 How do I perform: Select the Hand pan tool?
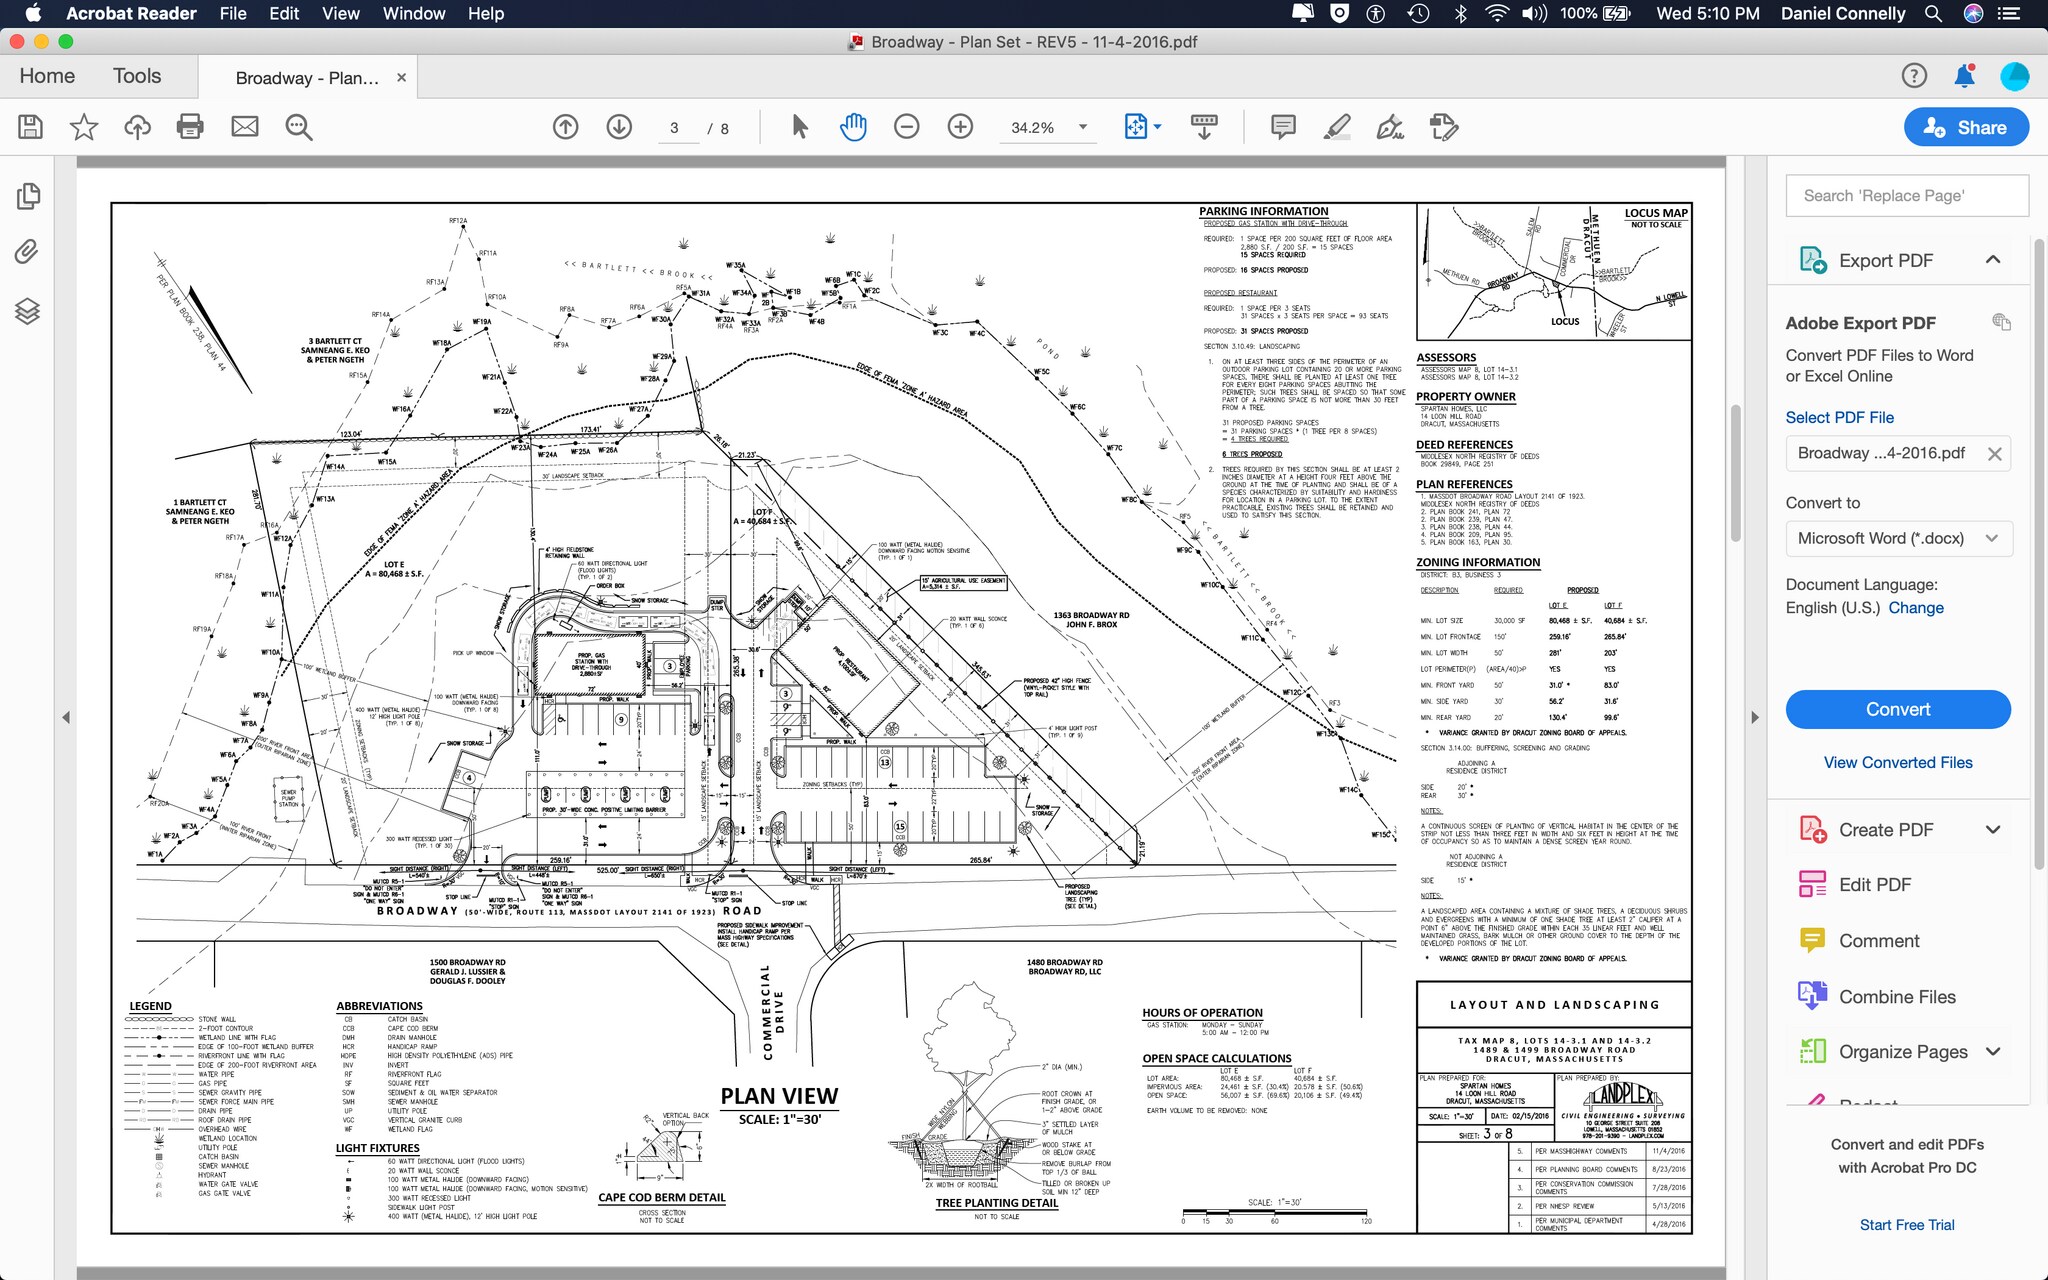852,127
